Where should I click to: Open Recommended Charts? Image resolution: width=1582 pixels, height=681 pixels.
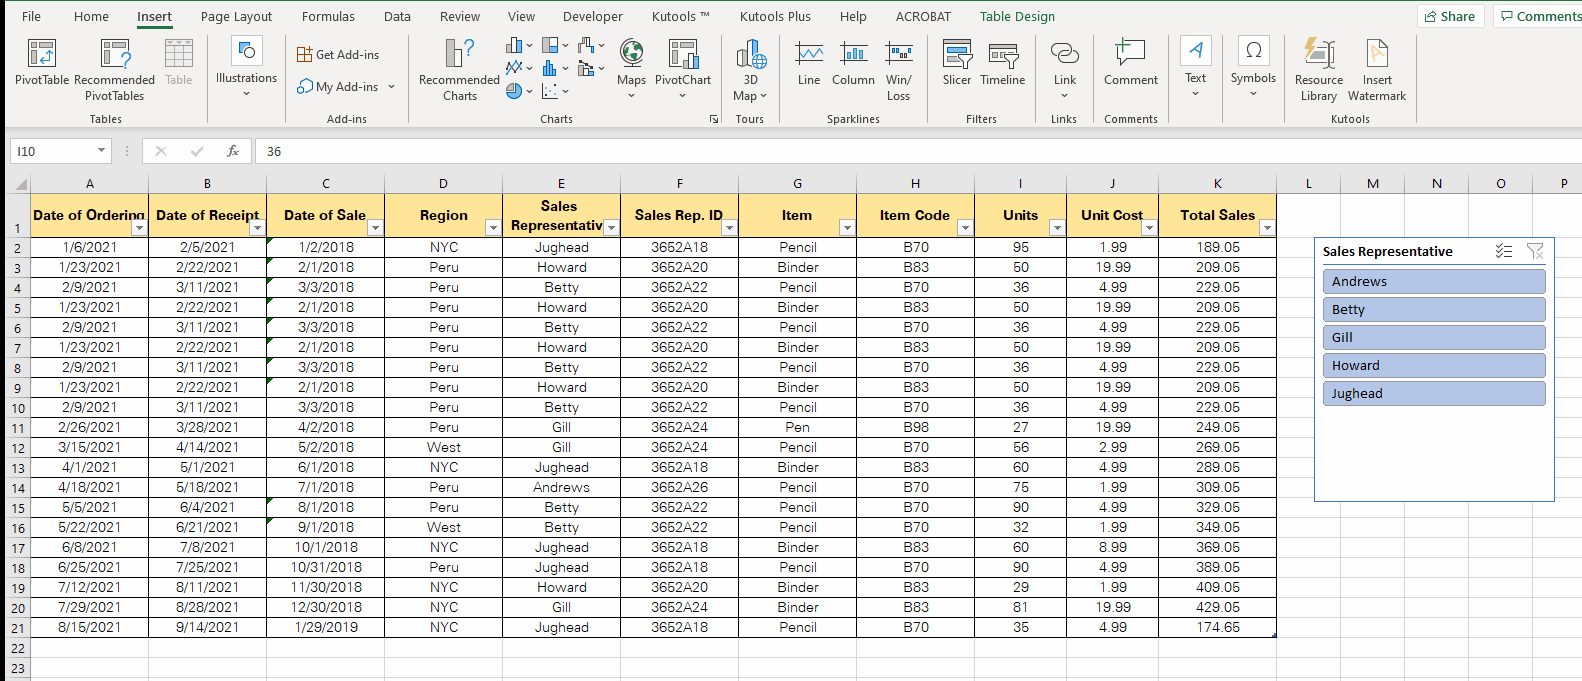pos(459,70)
